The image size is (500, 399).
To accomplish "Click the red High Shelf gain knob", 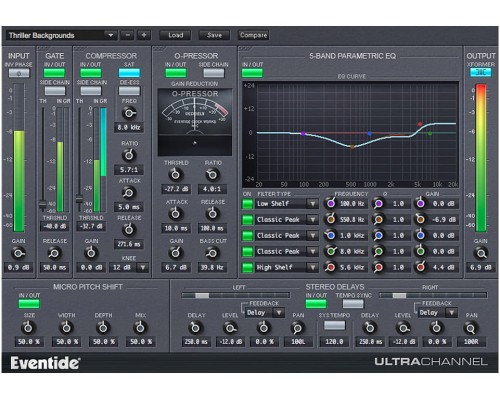I will tap(421, 267).
